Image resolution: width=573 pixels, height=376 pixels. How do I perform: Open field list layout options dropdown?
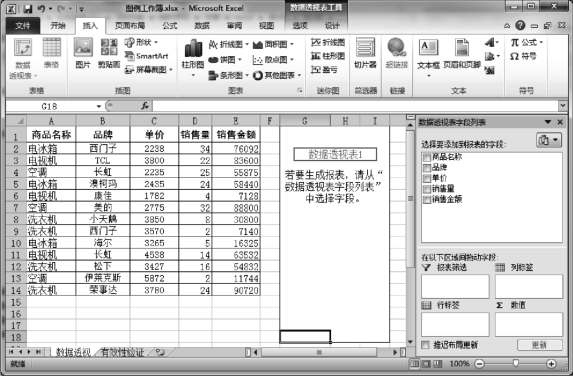point(549,140)
